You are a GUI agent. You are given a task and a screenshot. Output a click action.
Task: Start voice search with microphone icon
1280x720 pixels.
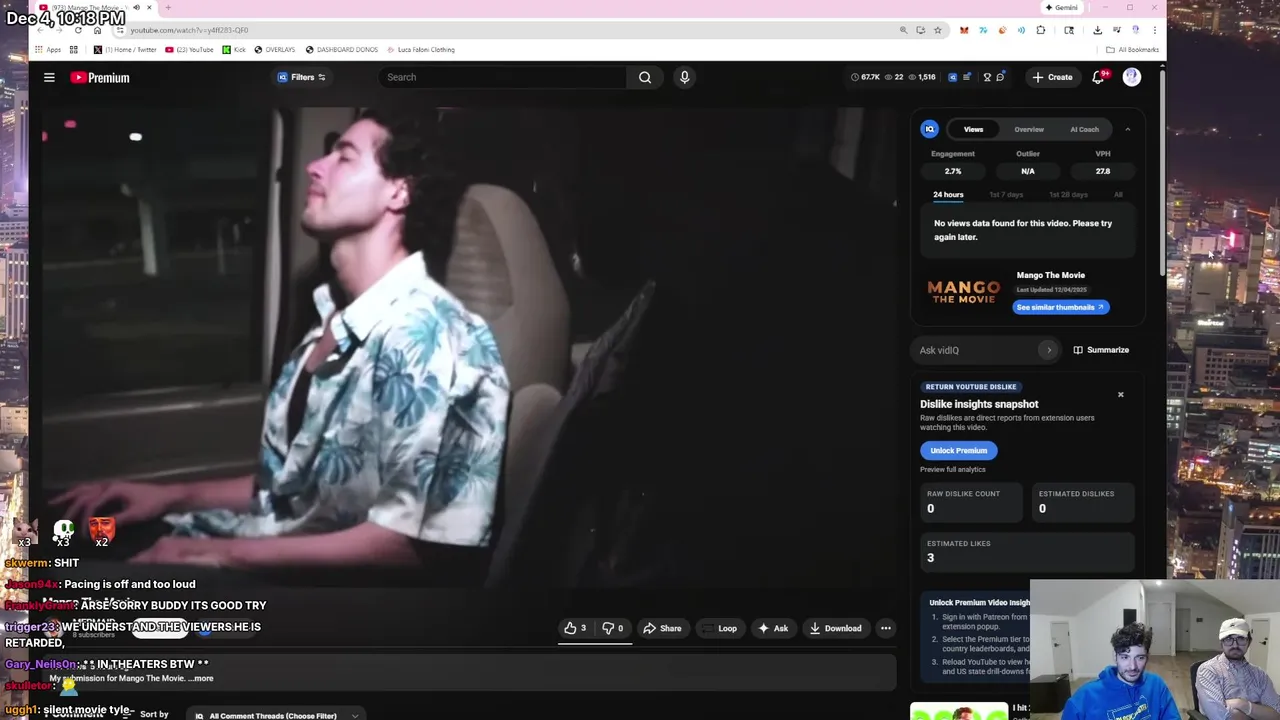[x=684, y=77]
